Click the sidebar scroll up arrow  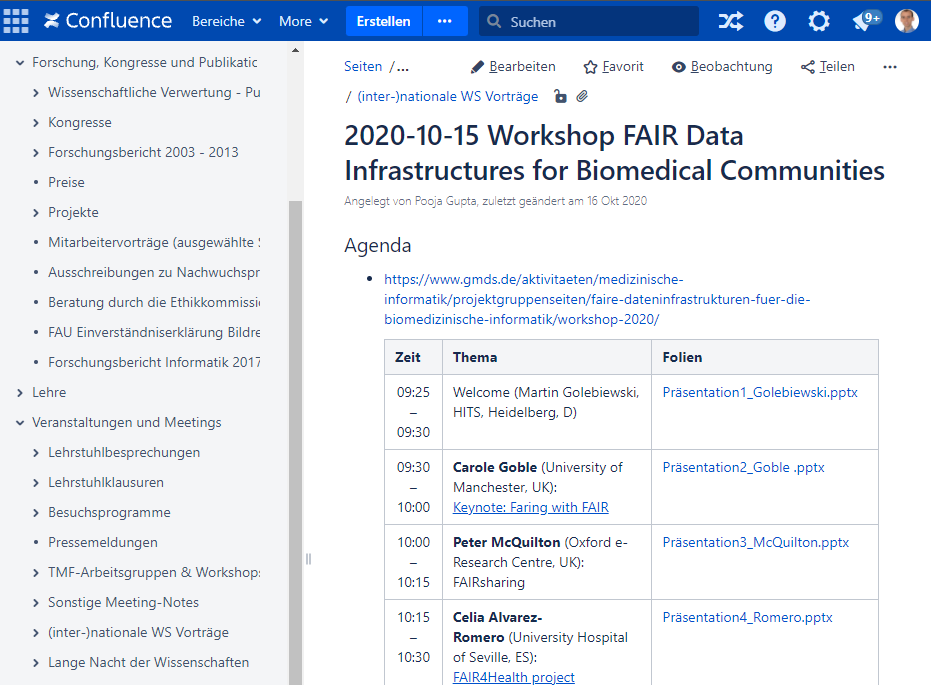click(x=295, y=50)
